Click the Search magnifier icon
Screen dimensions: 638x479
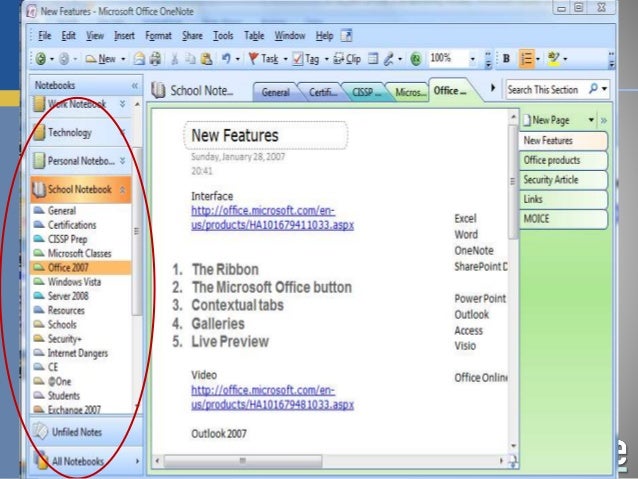[593, 89]
